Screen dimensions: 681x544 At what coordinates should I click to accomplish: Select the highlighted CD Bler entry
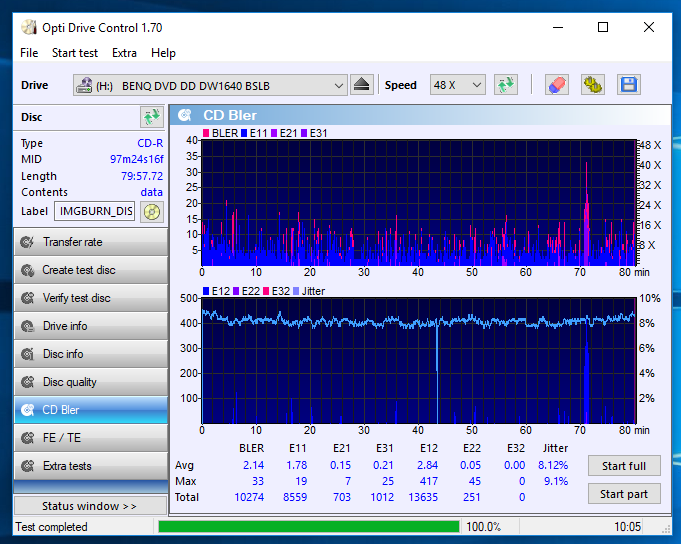tap(91, 410)
